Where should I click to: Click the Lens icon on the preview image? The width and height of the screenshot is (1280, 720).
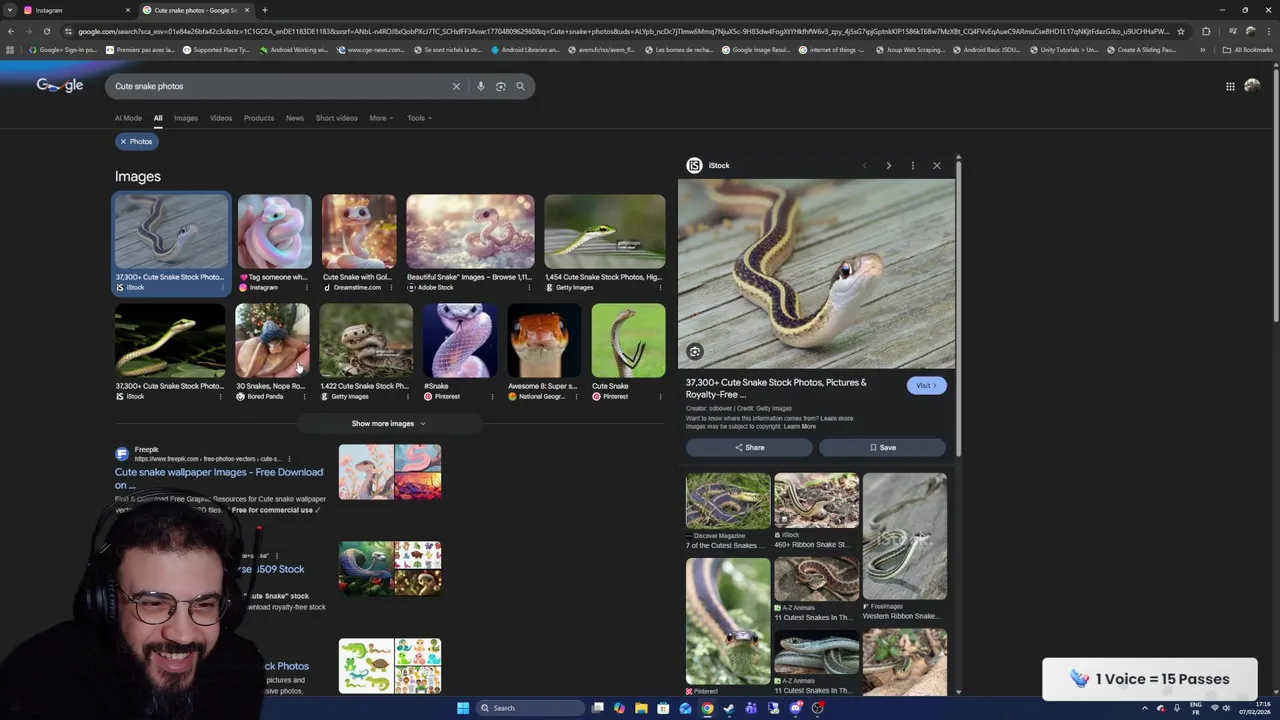pos(695,351)
